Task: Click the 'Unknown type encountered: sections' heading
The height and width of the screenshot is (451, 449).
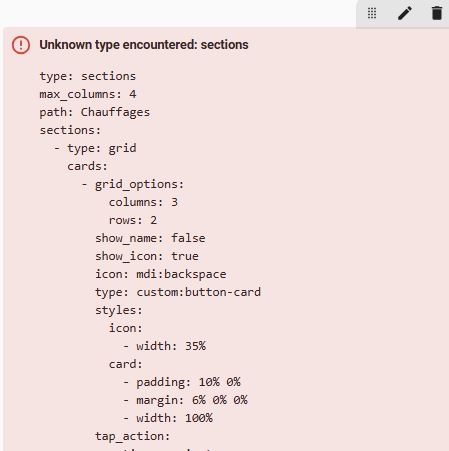Action: 144,45
